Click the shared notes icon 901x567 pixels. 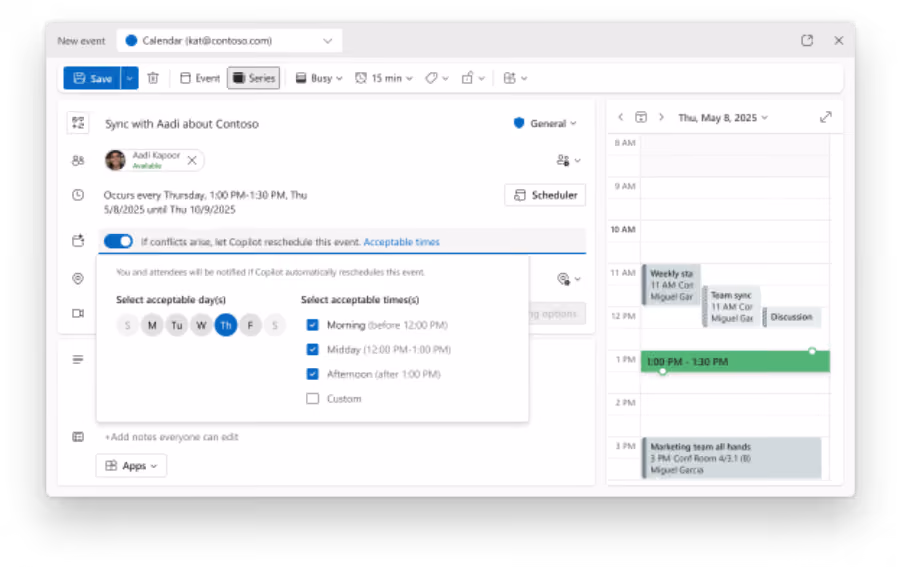[x=78, y=437]
